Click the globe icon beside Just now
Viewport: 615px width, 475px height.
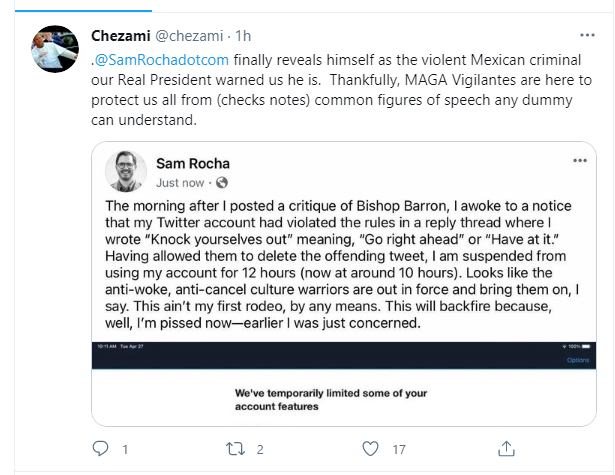[221, 183]
